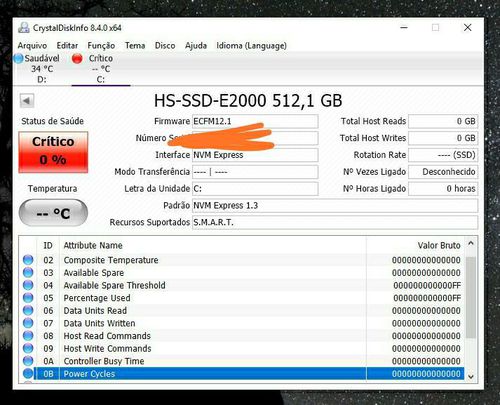Open the Editar menu
Image resolution: width=500 pixels, height=405 pixels.
pos(67,46)
